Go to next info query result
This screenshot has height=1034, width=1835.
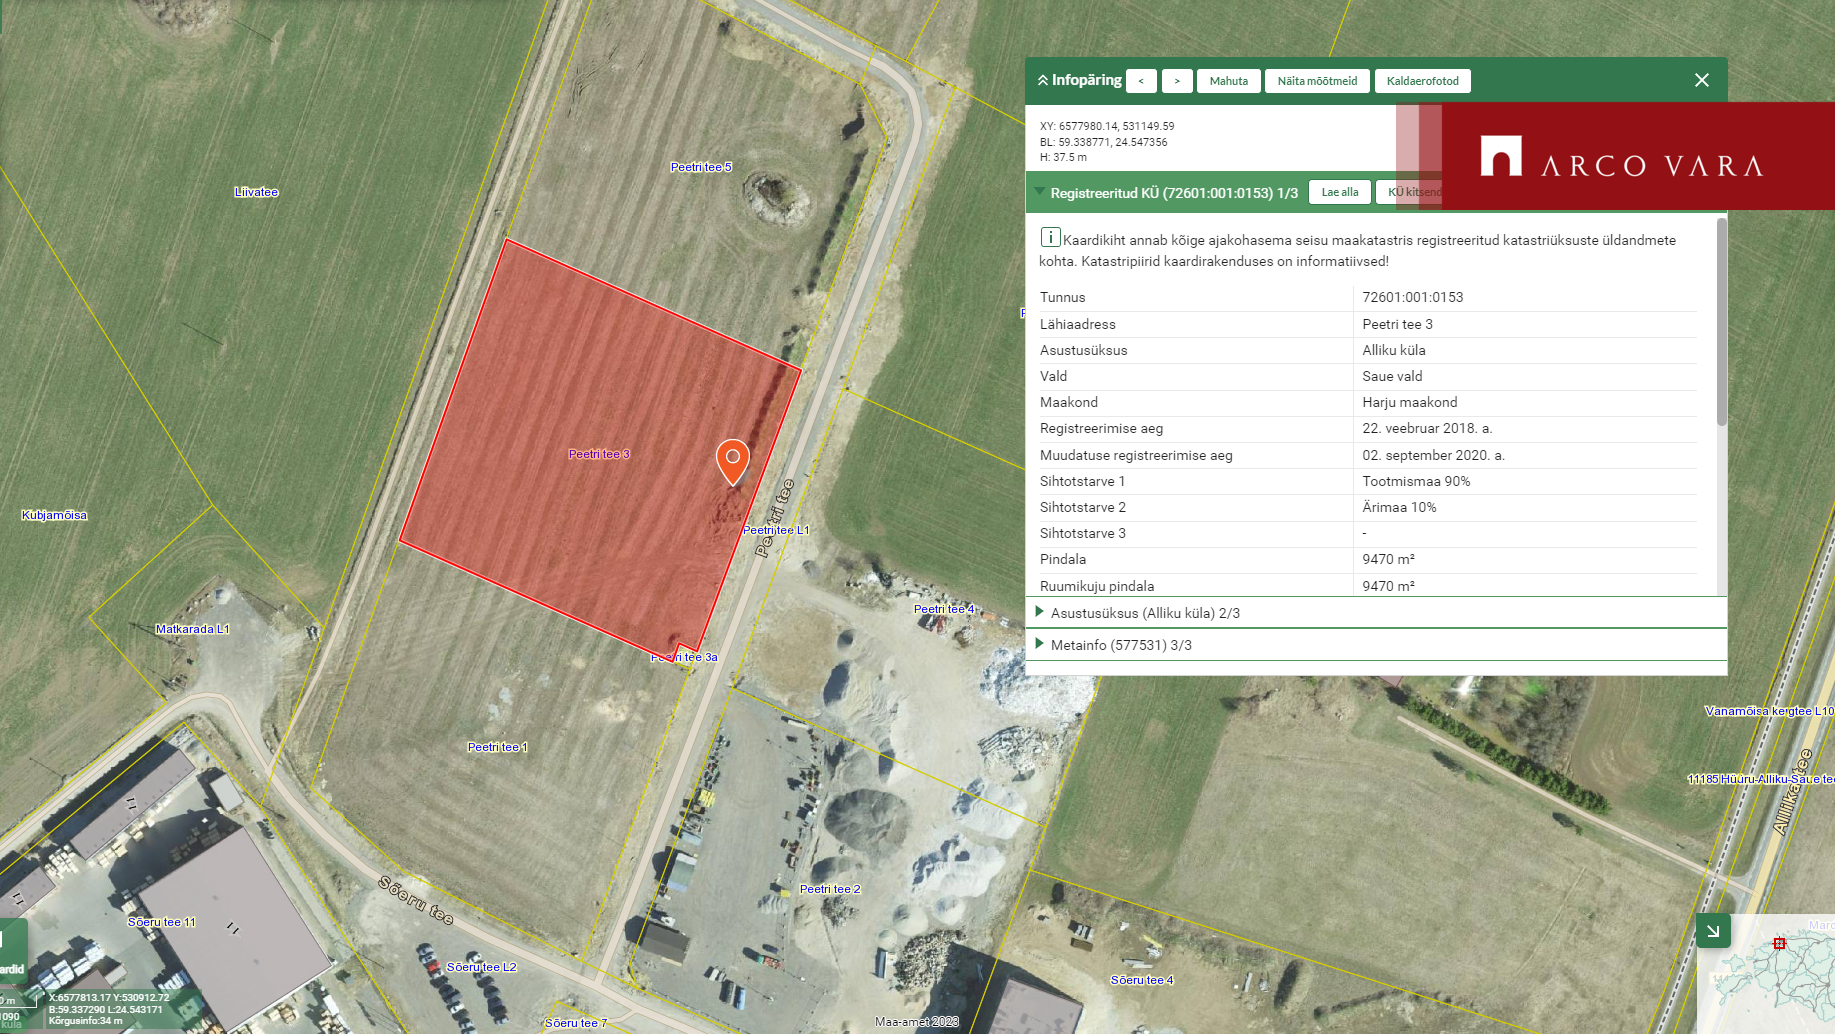click(x=1177, y=81)
